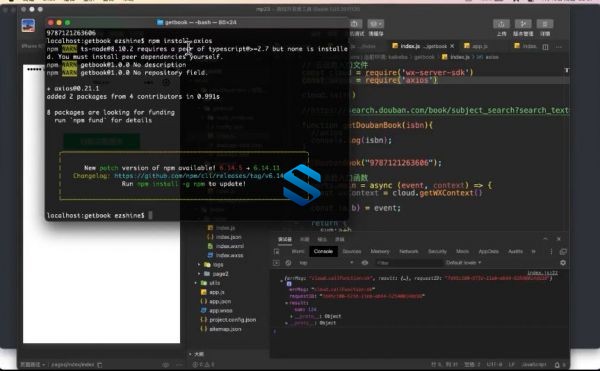Image resolution: width=600 pixels, height=371 pixels.
Task: Toggle the devtools dock-side icon
Action: coord(563,252)
